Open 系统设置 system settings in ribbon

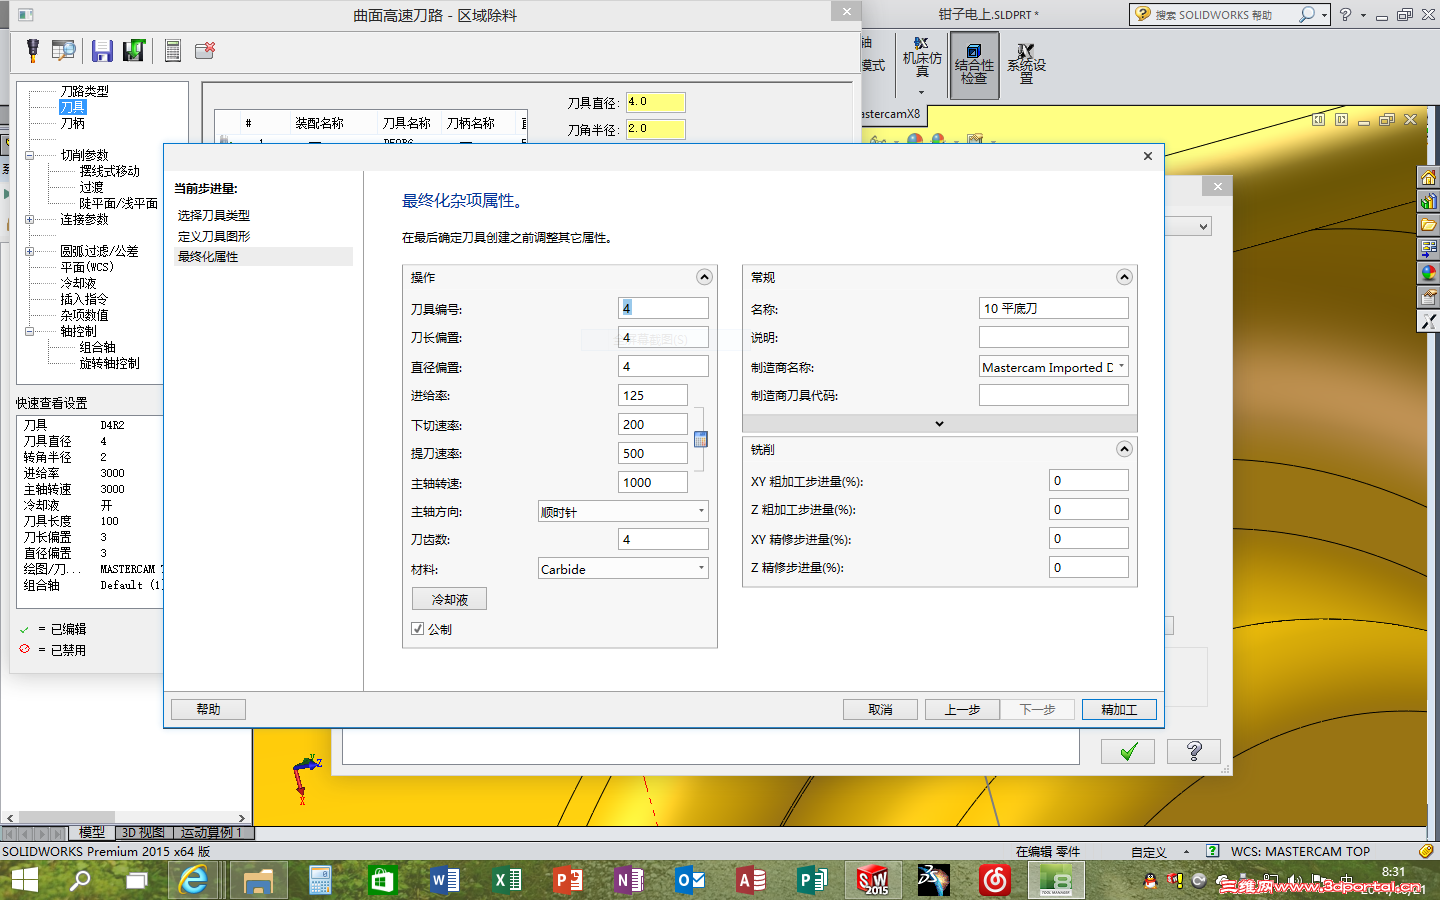[1027, 65]
